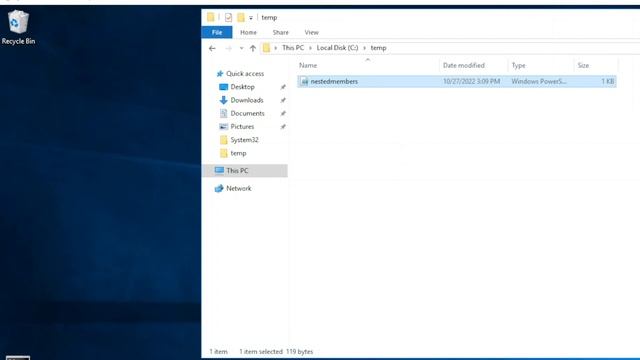Open Customize Quick Access Toolbar dropdown arrow
This screenshot has height=360, width=640.
coord(251,18)
